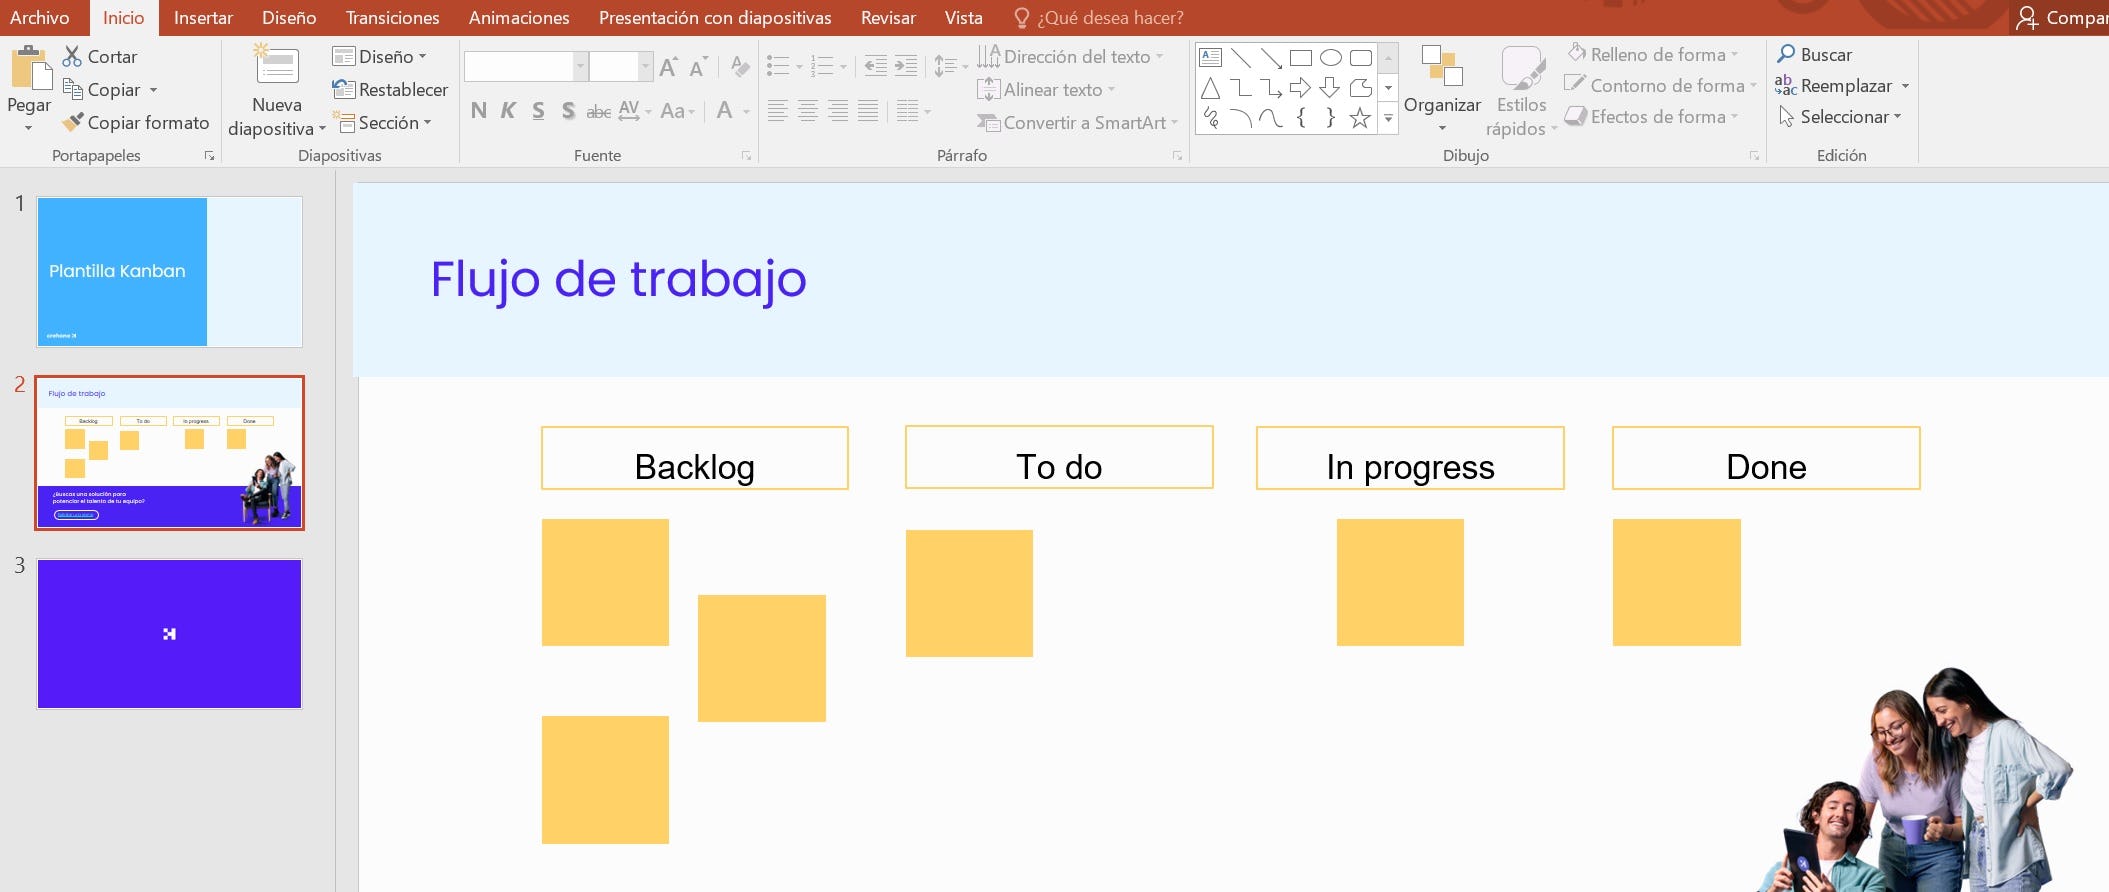
Task: Open the font name dropdown
Action: click(580, 67)
